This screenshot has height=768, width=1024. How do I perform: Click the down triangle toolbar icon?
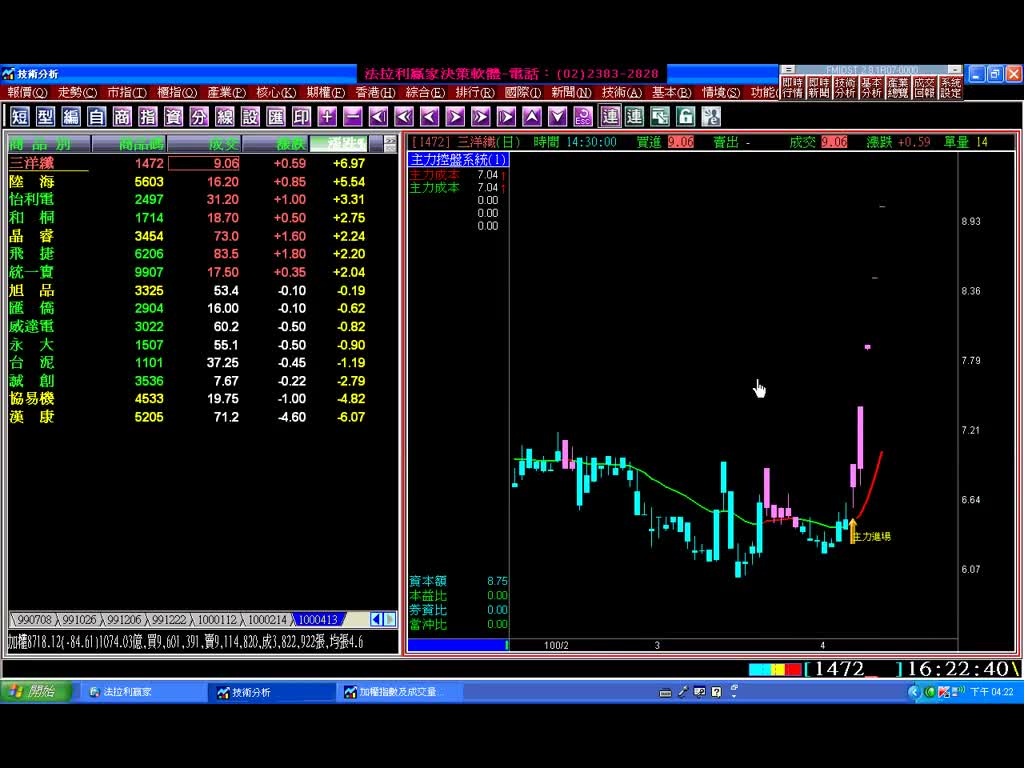(x=557, y=117)
